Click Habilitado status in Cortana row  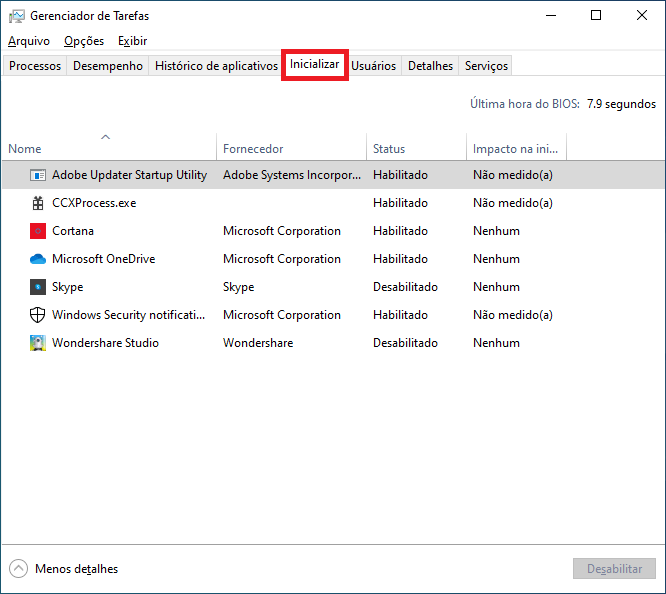pyautogui.click(x=400, y=231)
